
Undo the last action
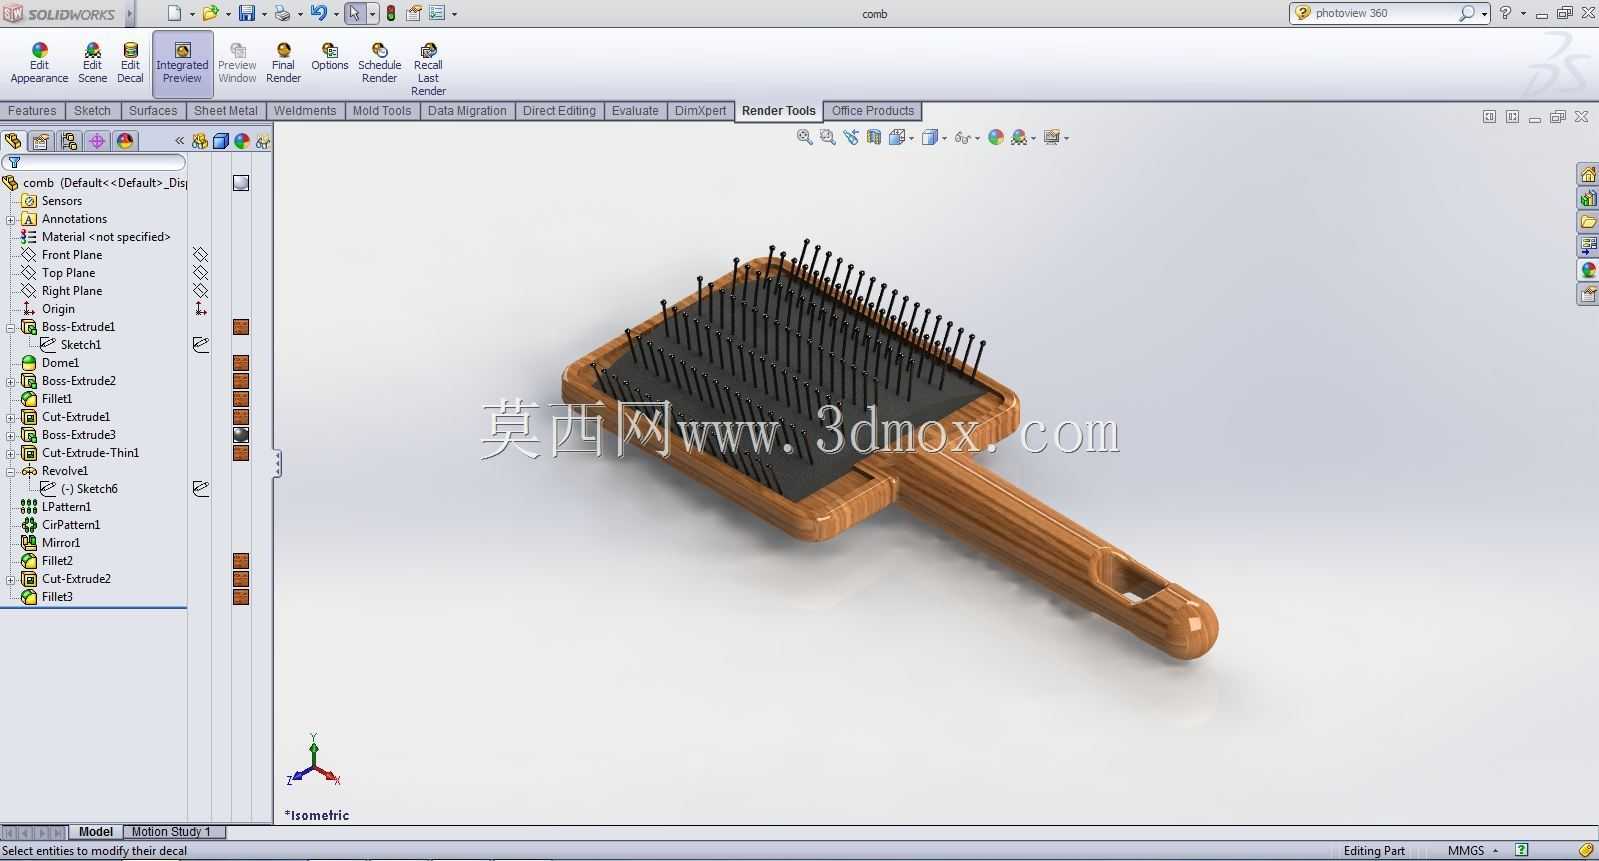[318, 13]
